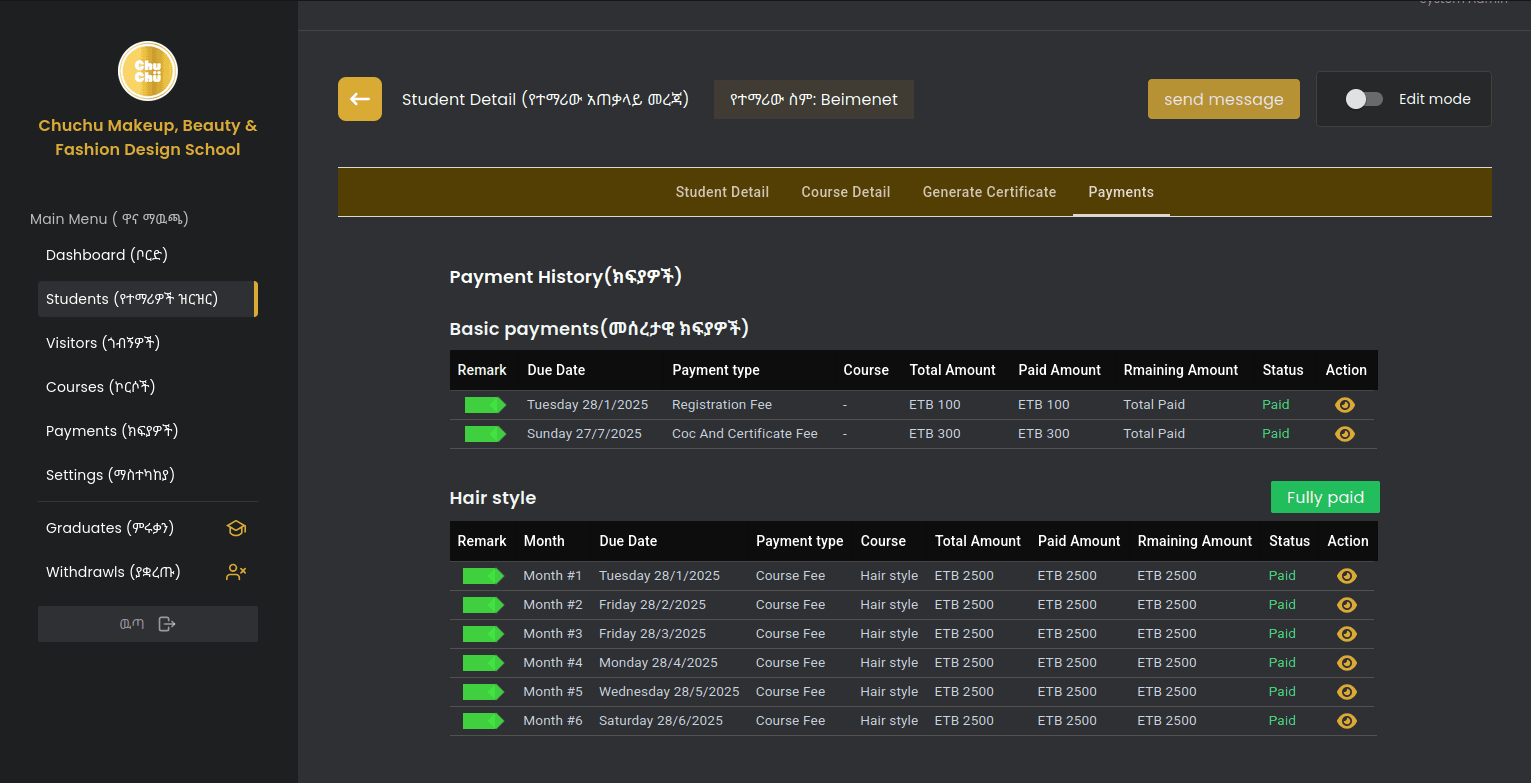Click 'ETB 100' total amount cell
Screen dimensions: 1531x783
coord(935,405)
